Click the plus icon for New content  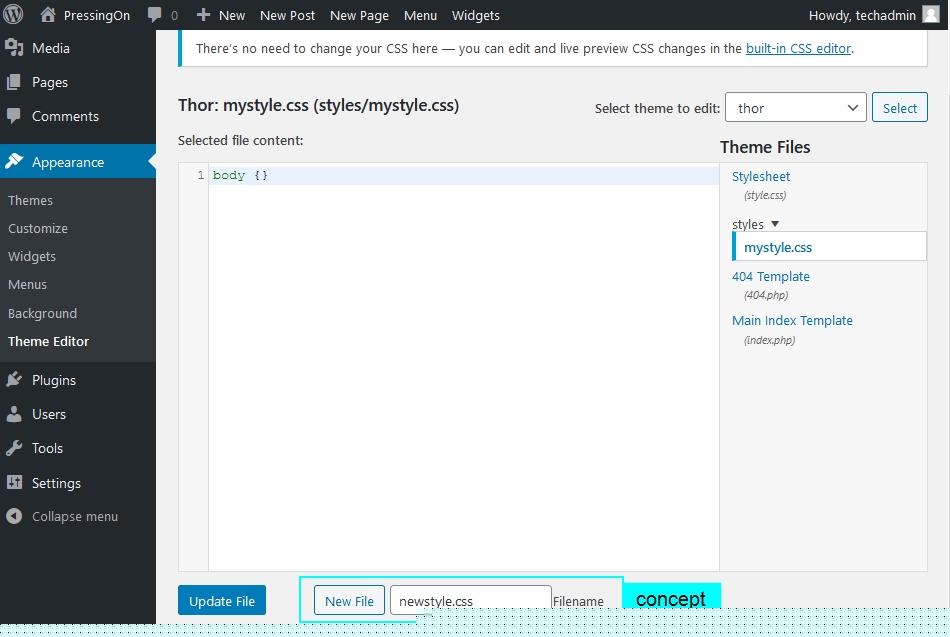coord(203,15)
